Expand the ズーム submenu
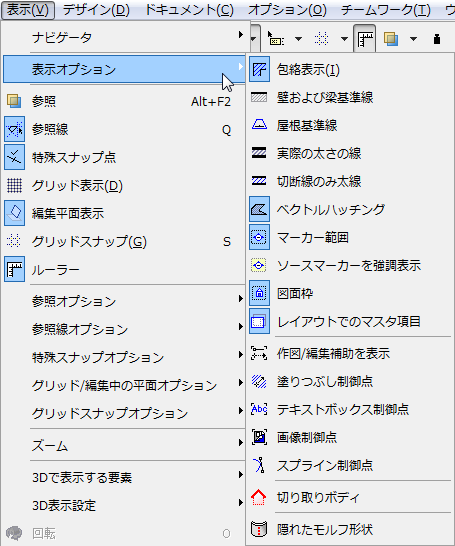Image resolution: width=455 pixels, height=546 pixels. click(x=125, y=445)
